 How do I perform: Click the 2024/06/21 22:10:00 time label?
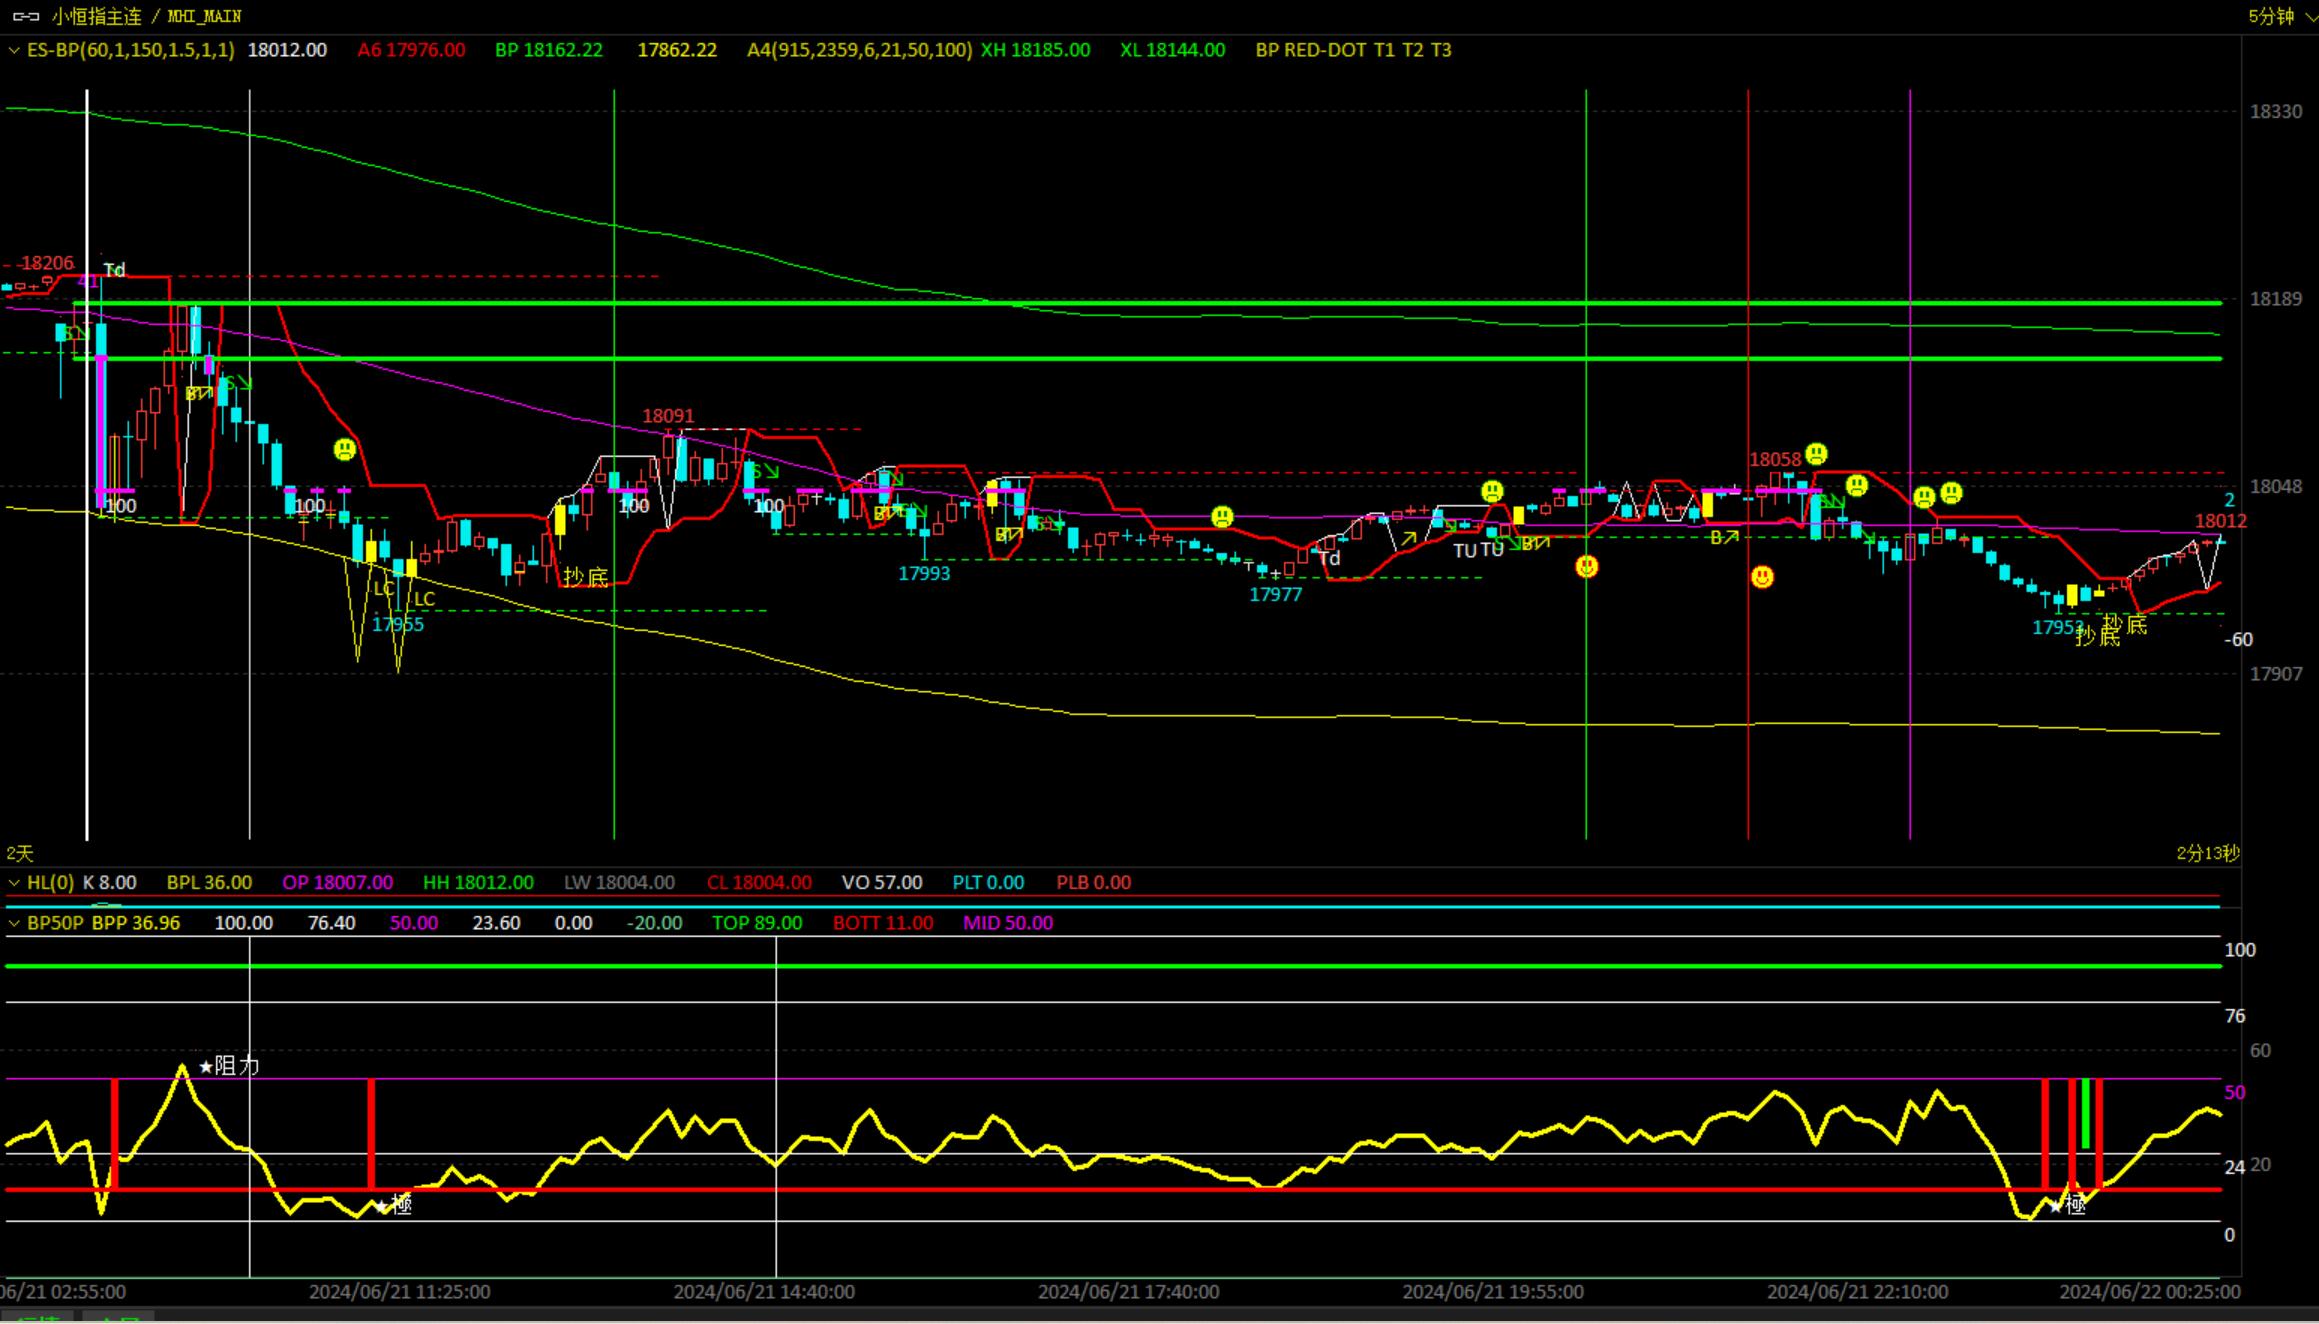click(x=1857, y=1292)
